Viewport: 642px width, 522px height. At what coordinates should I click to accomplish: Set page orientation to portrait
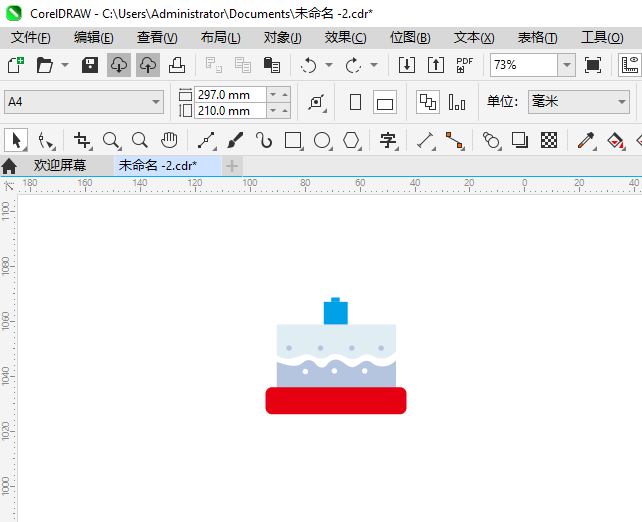coord(355,102)
